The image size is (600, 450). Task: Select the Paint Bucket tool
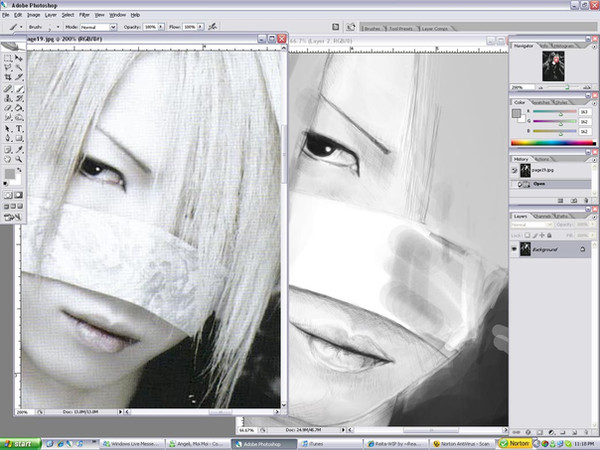pyautogui.click(x=19, y=108)
